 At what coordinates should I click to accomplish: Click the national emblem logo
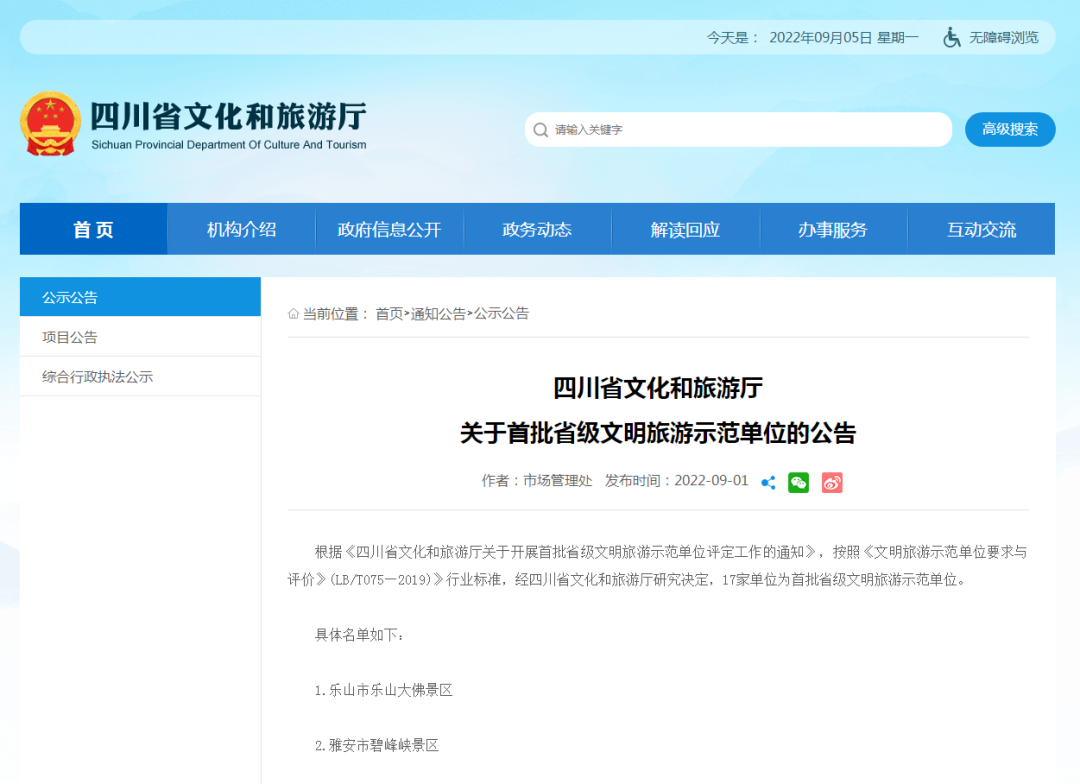pyautogui.click(x=50, y=124)
